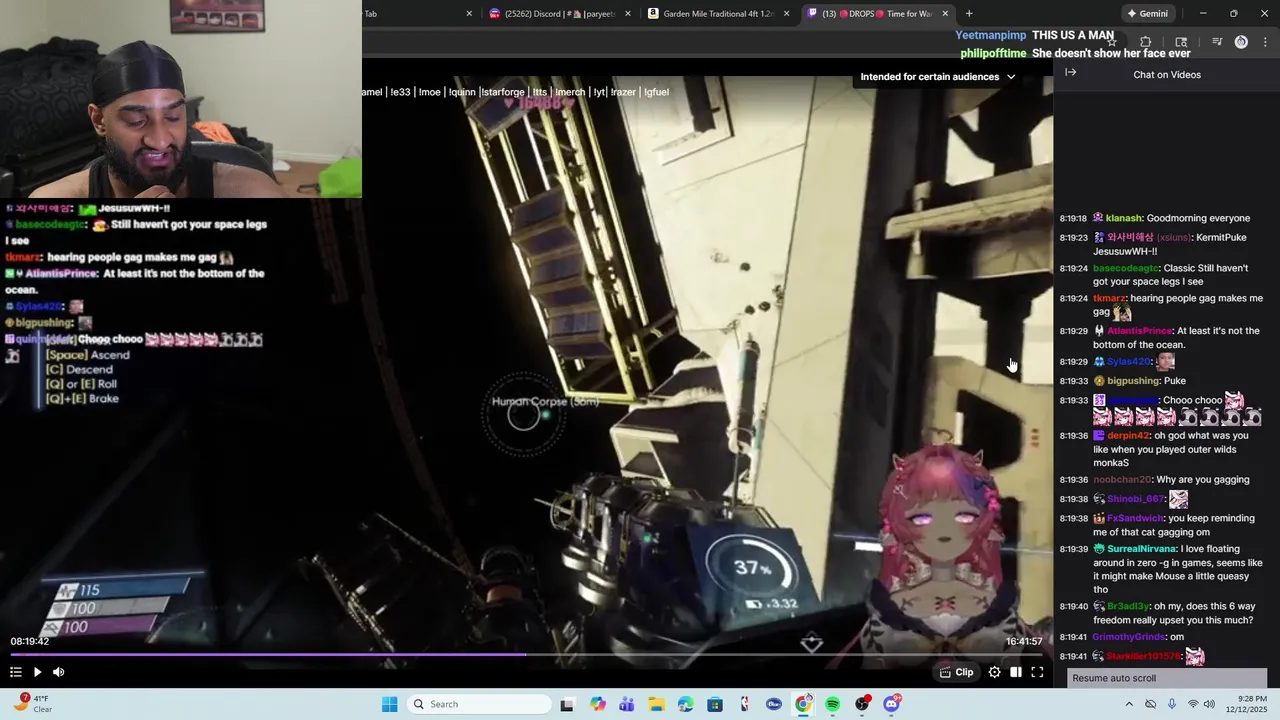The width and height of the screenshot is (1280, 720).
Task: Mute the video player volume
Action: pyautogui.click(x=59, y=672)
